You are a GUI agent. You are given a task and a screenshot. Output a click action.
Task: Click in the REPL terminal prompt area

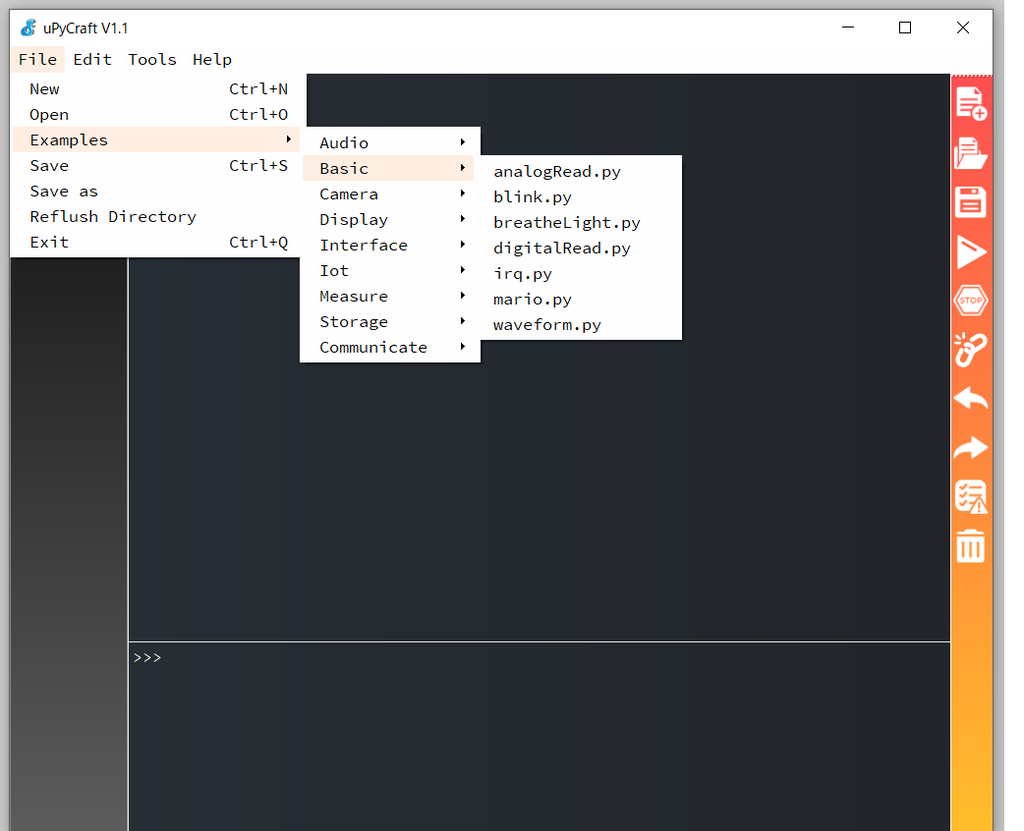539,737
